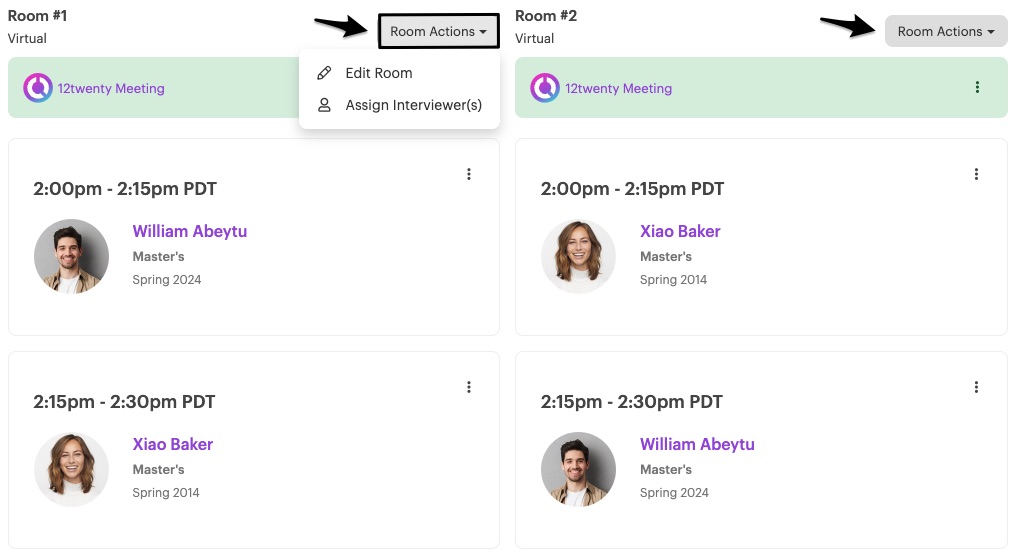
Task: Click Spring 2014 under Xiao Baker in Room #2
Action: 673,280
